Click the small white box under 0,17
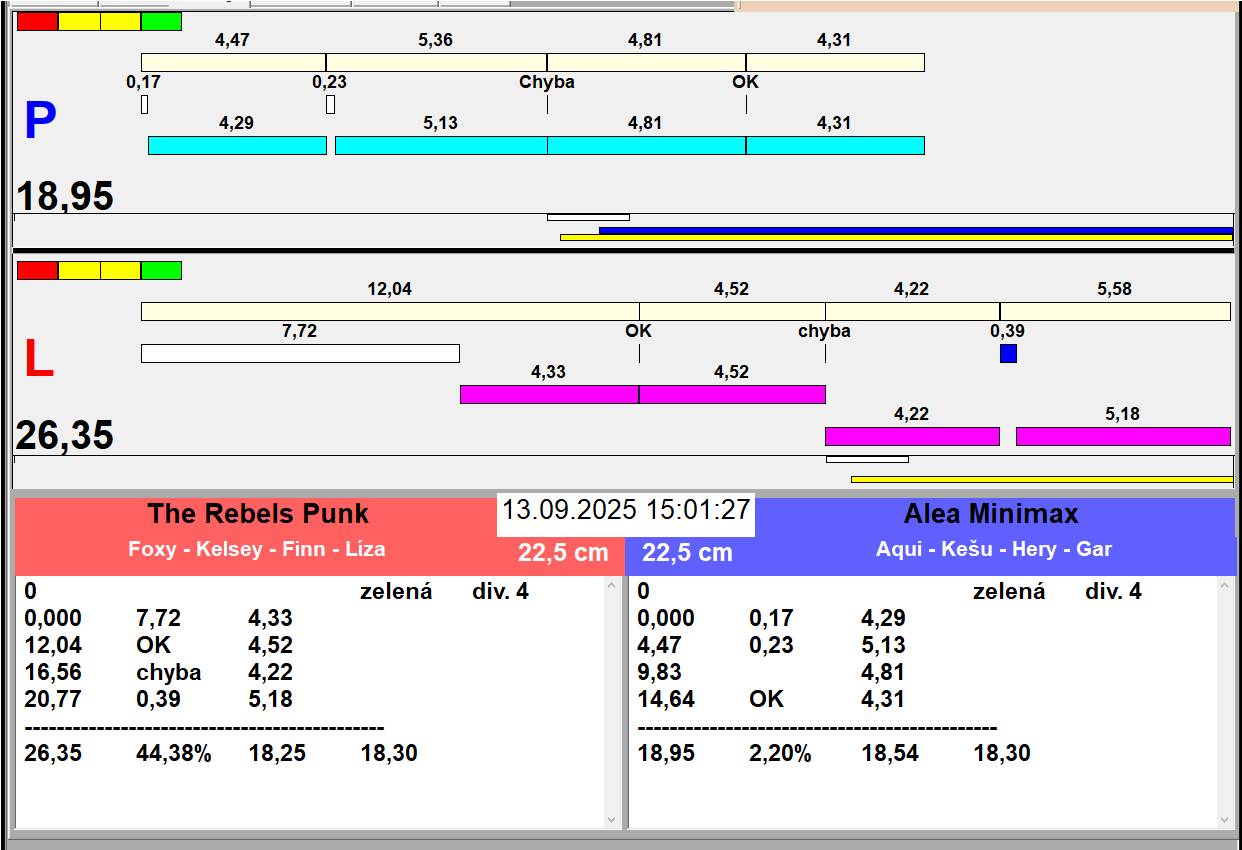1242x850 pixels. [144, 104]
